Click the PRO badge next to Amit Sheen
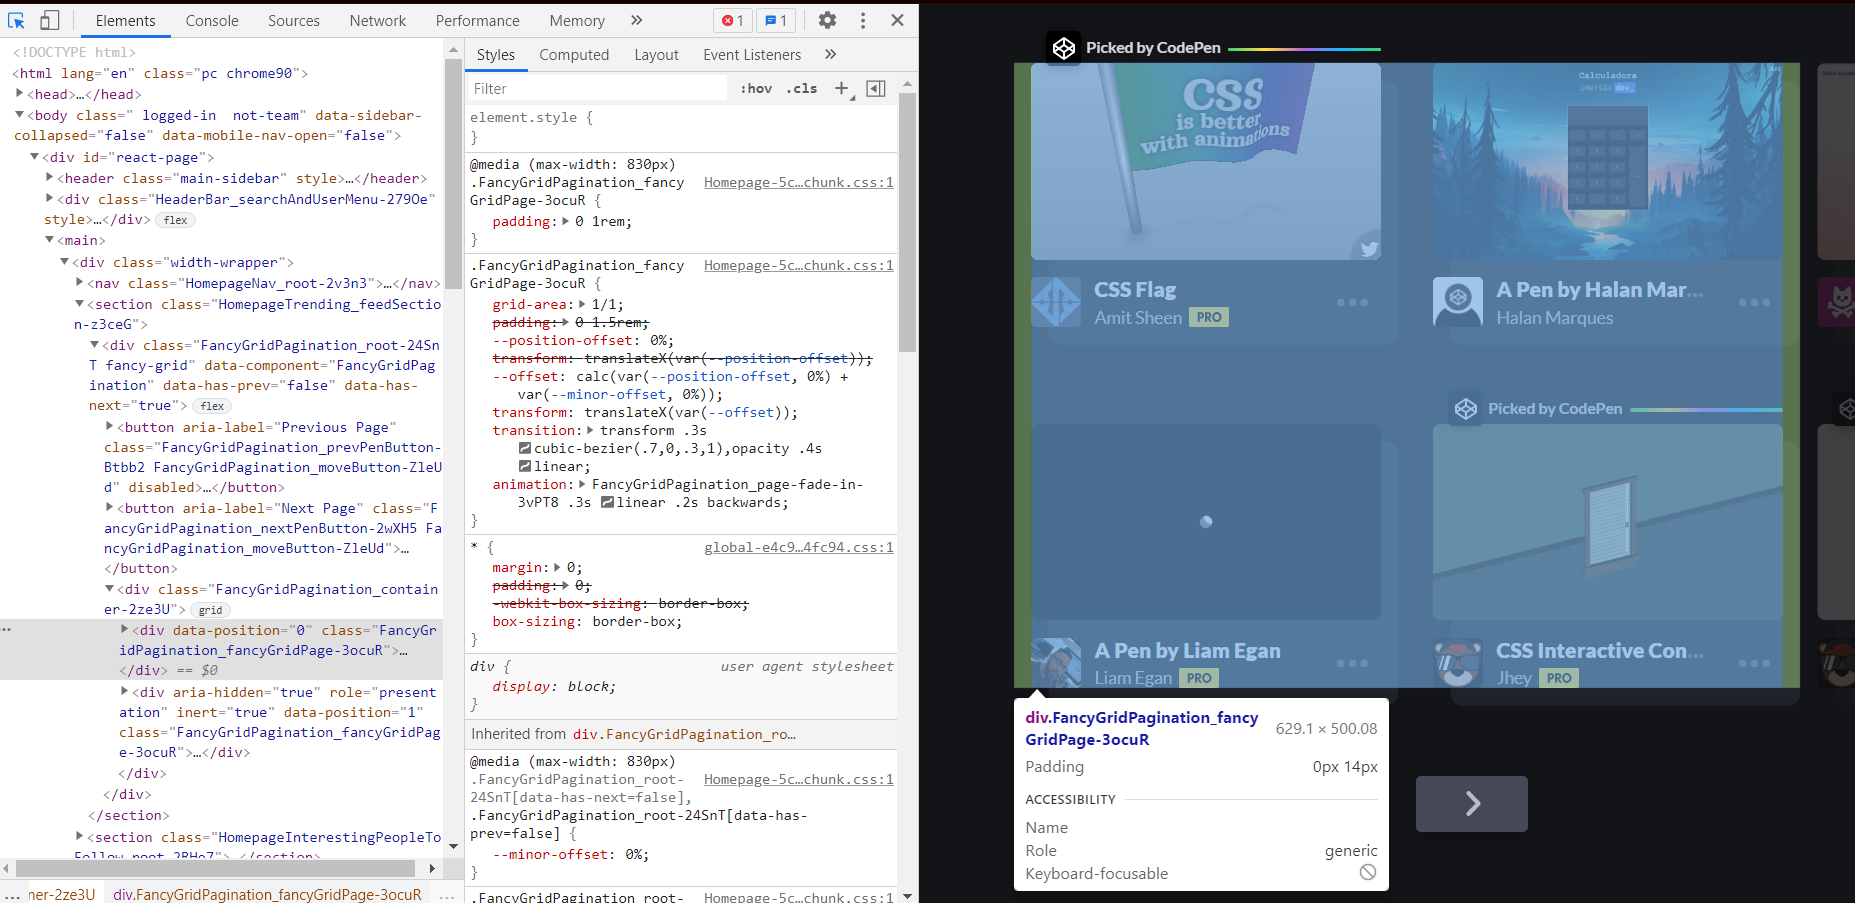Image resolution: width=1855 pixels, height=903 pixels. click(x=1209, y=317)
